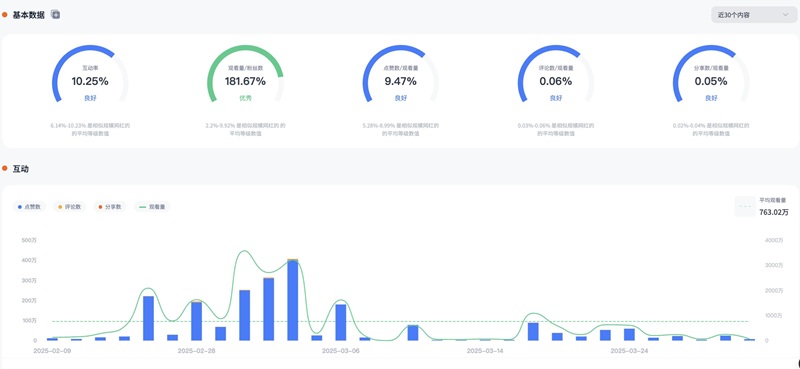Click the tallest blue bar in the chart
This screenshot has height=369, width=800.
[x=292, y=300]
